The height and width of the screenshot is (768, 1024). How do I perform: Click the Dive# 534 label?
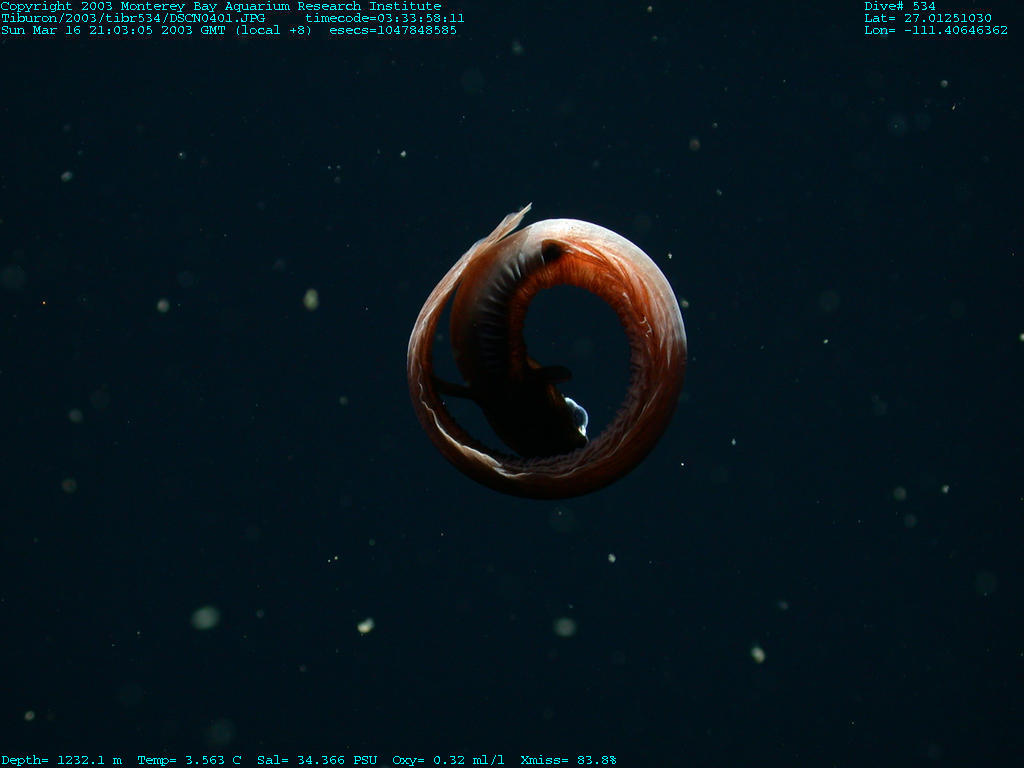tap(900, 6)
